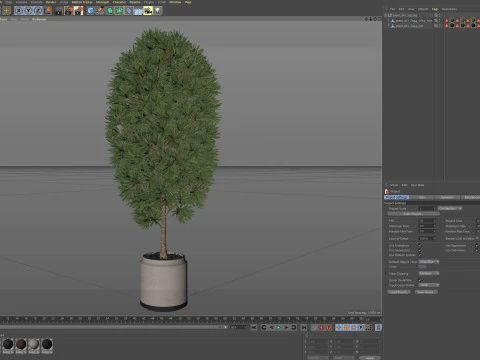This screenshot has width=480, height=360.
Task: Toggle Scale keyframe recording icon
Action: [x=346, y=328]
